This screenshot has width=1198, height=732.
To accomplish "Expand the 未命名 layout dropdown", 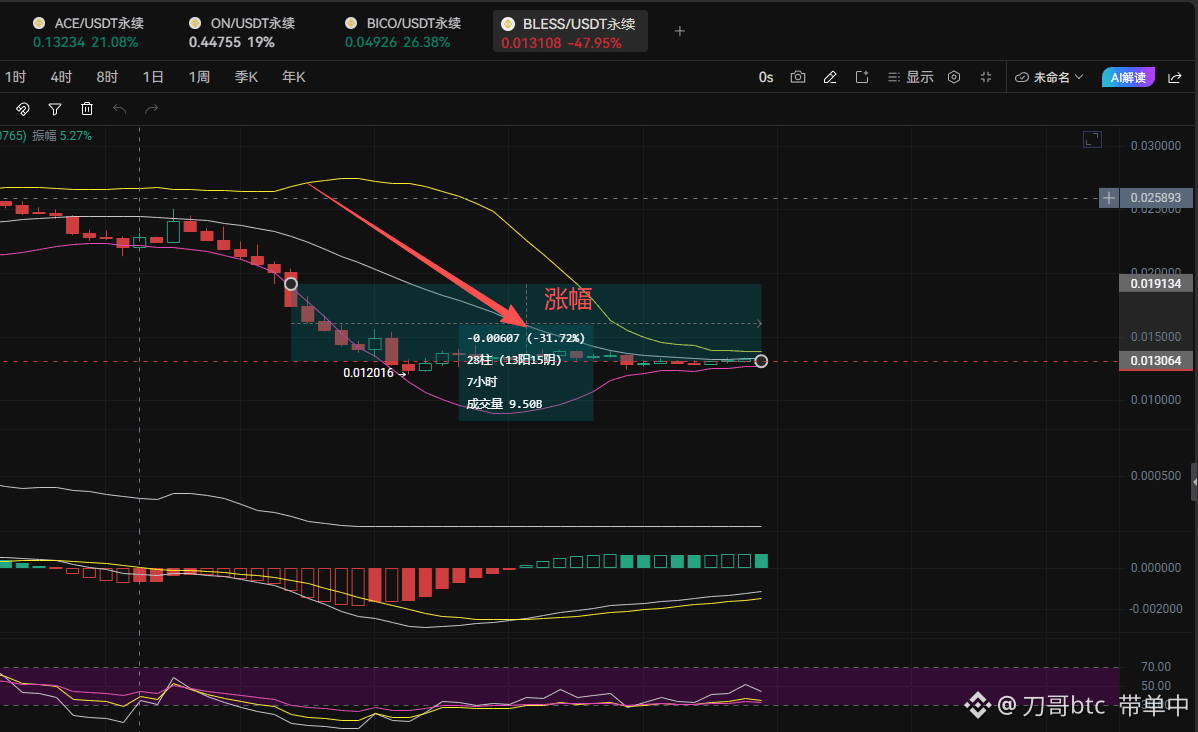I will click(1049, 77).
